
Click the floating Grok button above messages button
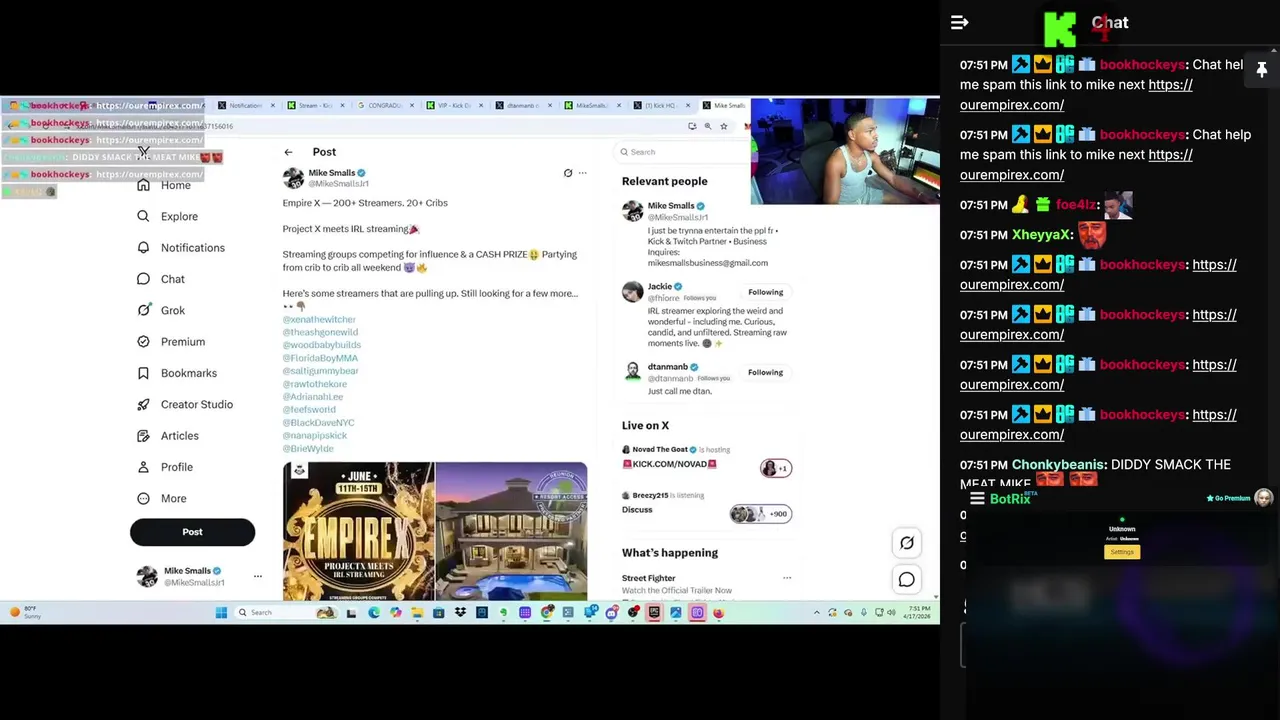click(906, 543)
